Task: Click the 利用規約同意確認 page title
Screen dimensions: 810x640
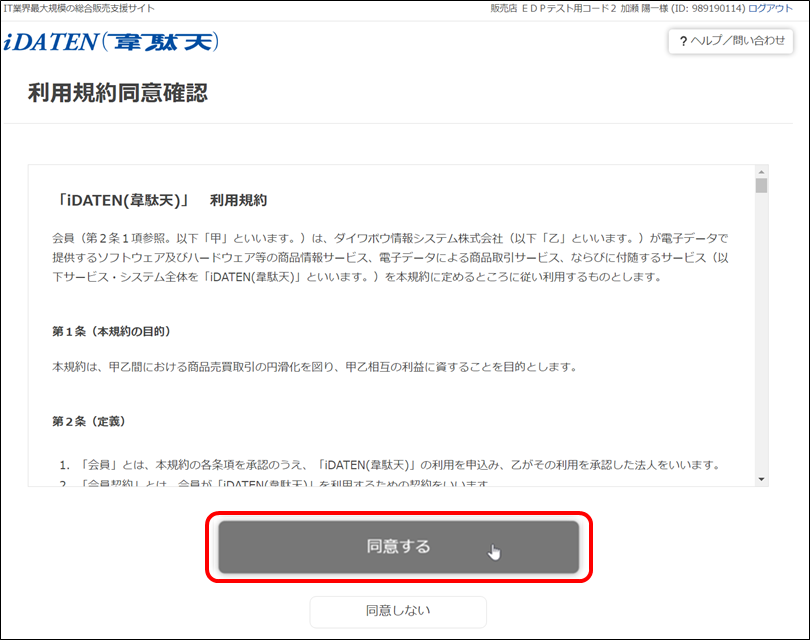Action: (x=117, y=93)
